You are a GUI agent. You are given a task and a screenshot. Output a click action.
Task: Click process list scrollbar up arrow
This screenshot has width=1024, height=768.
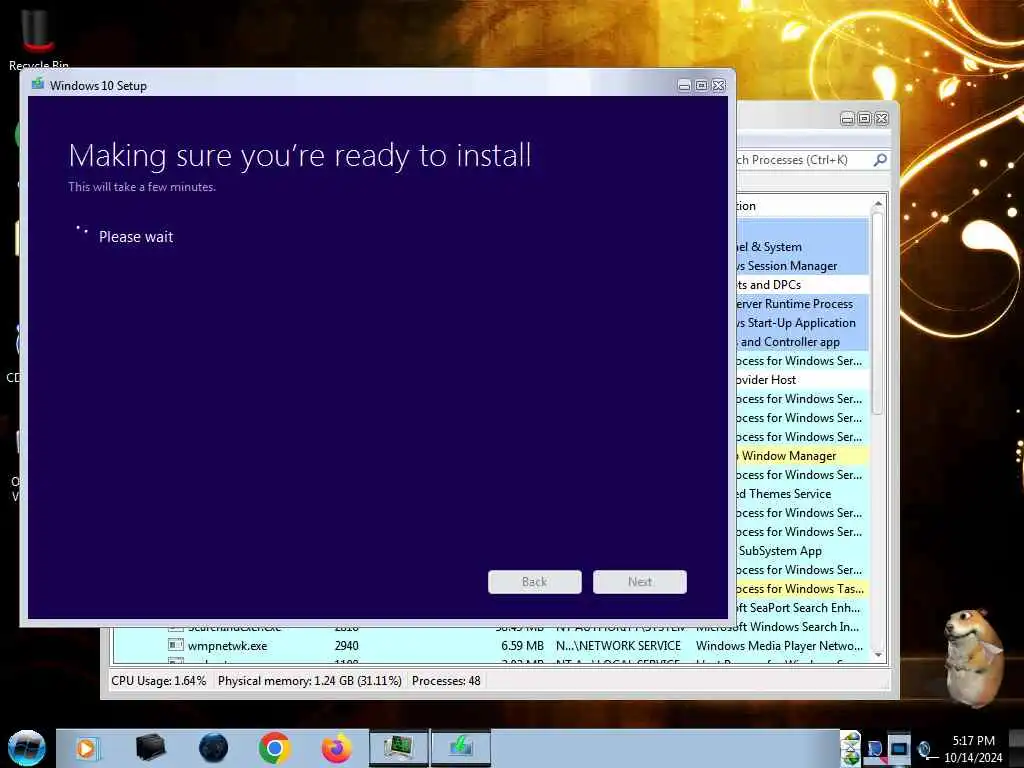878,204
